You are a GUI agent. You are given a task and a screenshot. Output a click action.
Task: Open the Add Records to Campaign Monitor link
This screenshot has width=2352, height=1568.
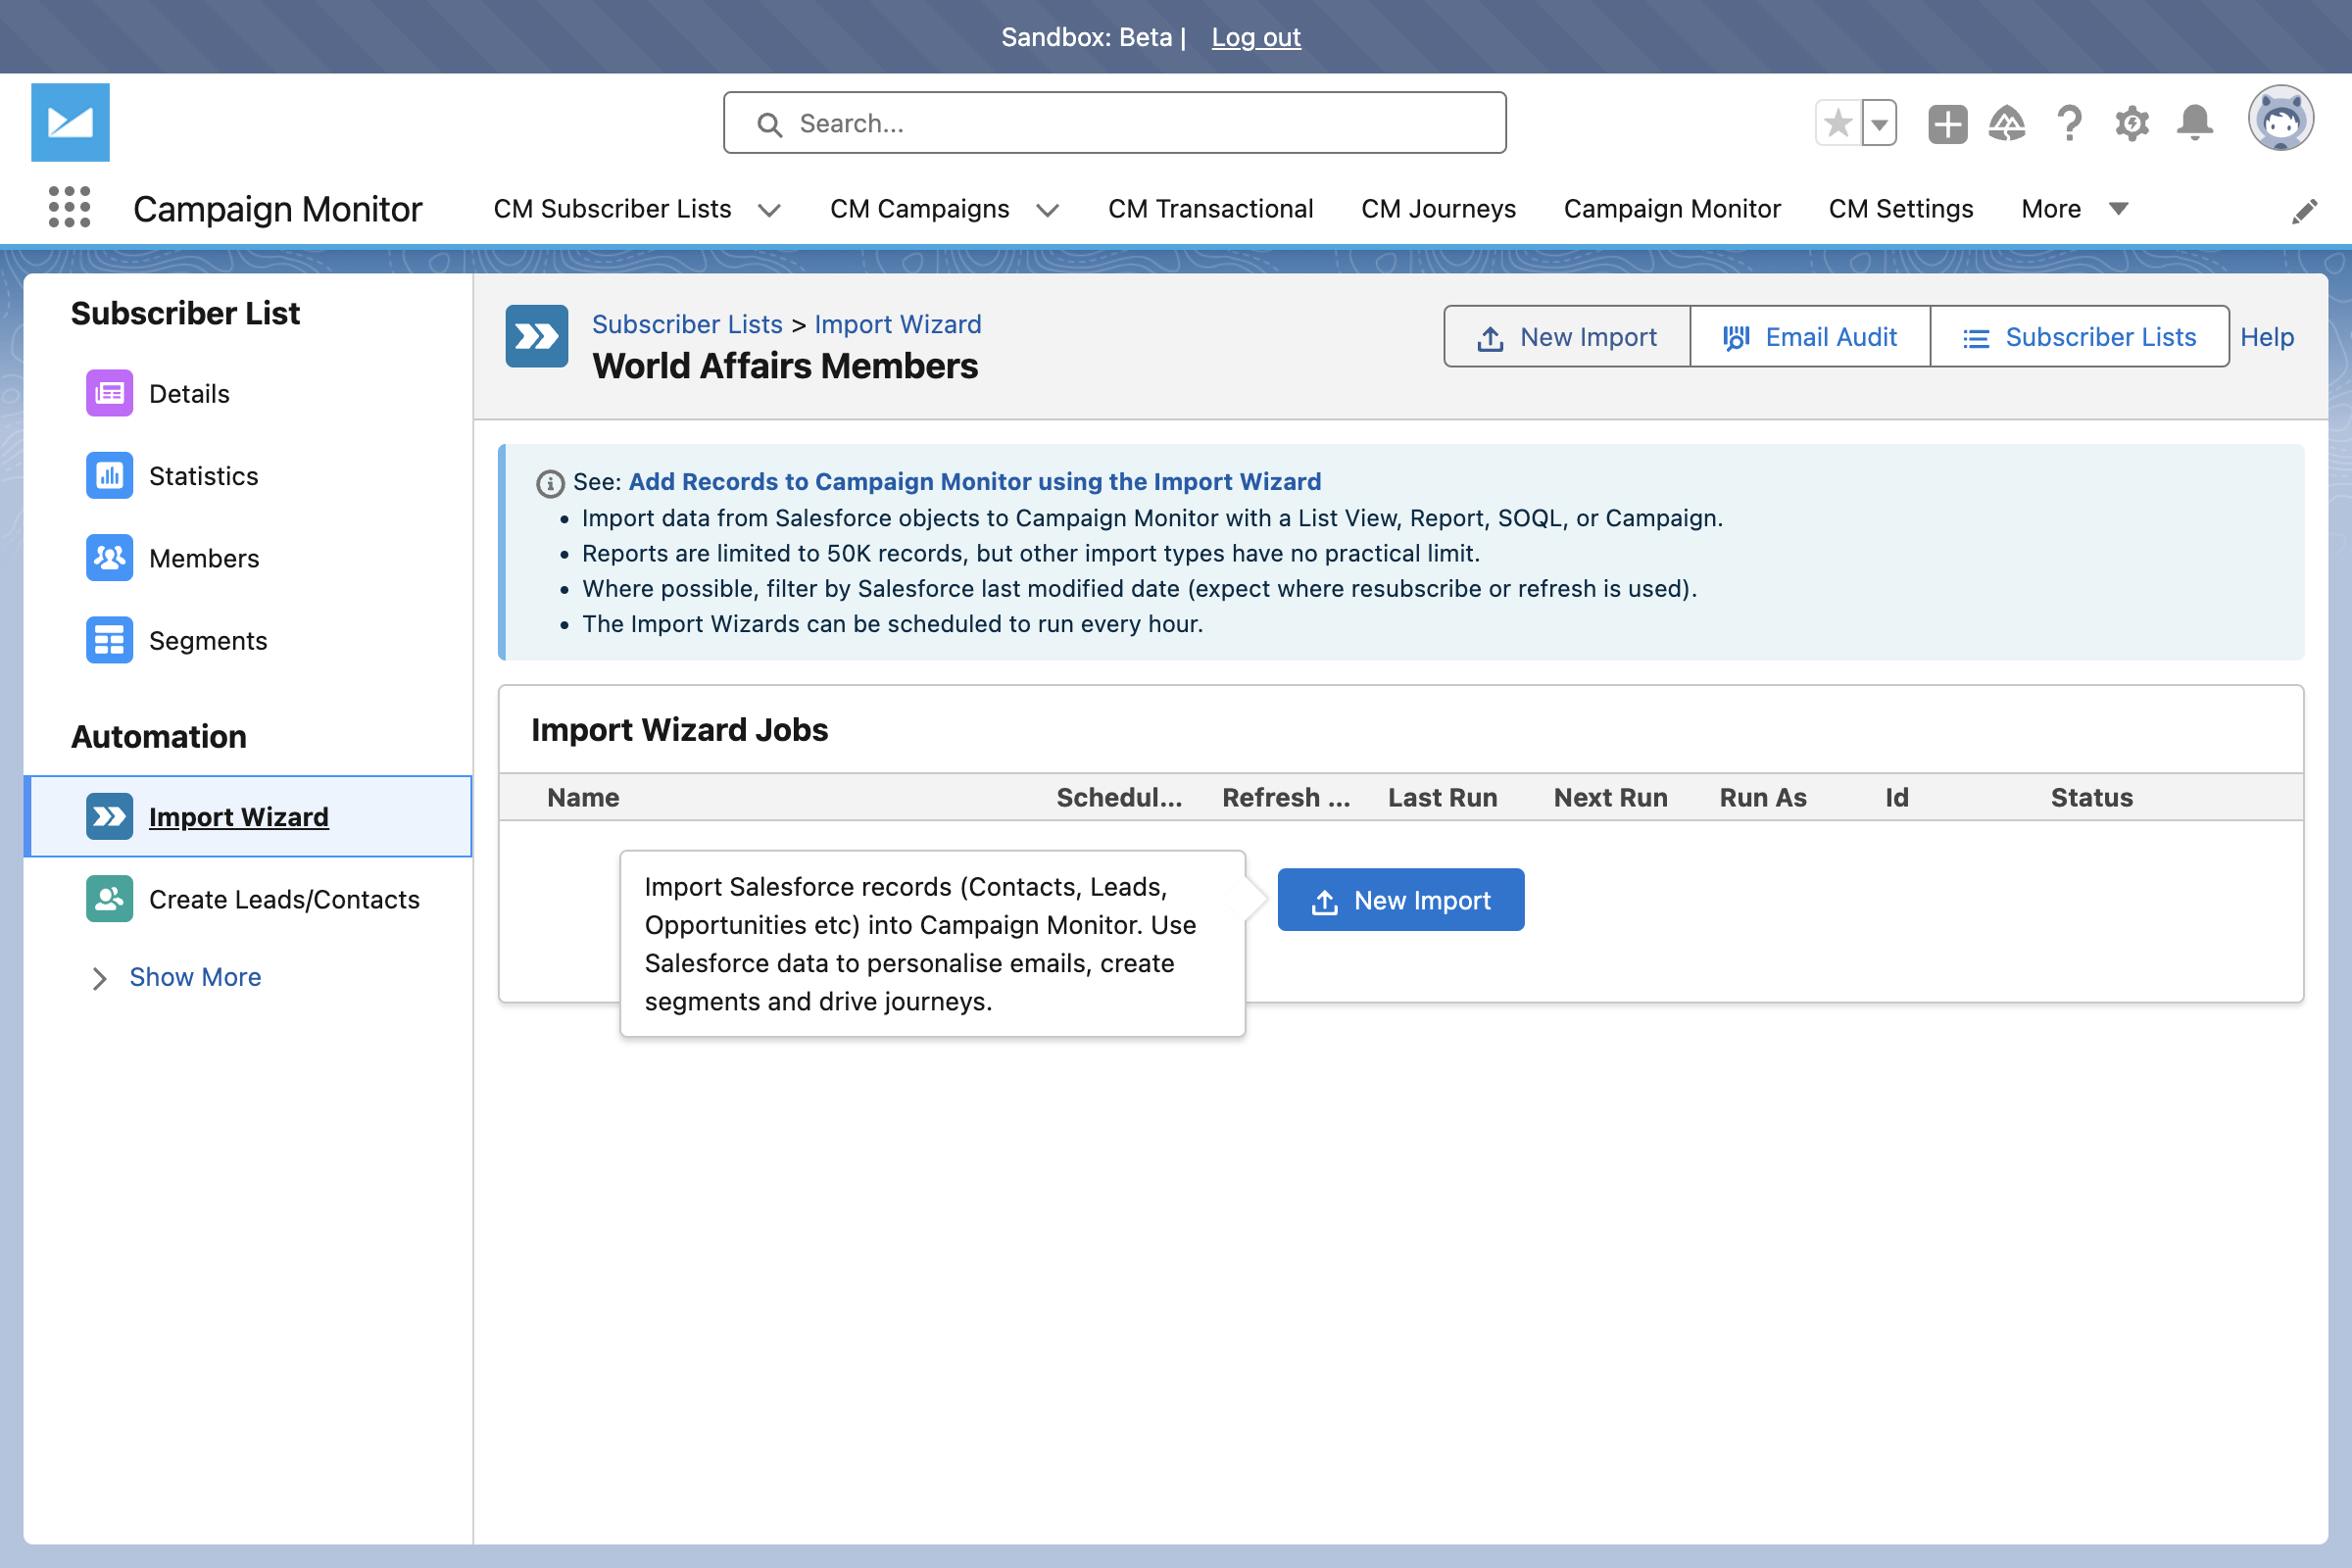point(975,481)
